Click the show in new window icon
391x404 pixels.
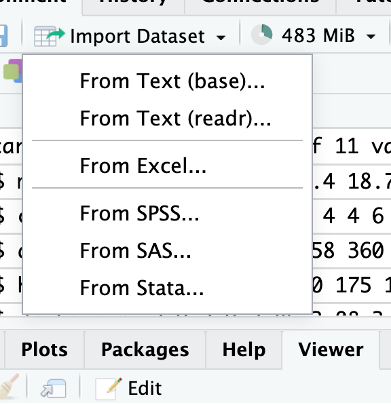(53, 388)
